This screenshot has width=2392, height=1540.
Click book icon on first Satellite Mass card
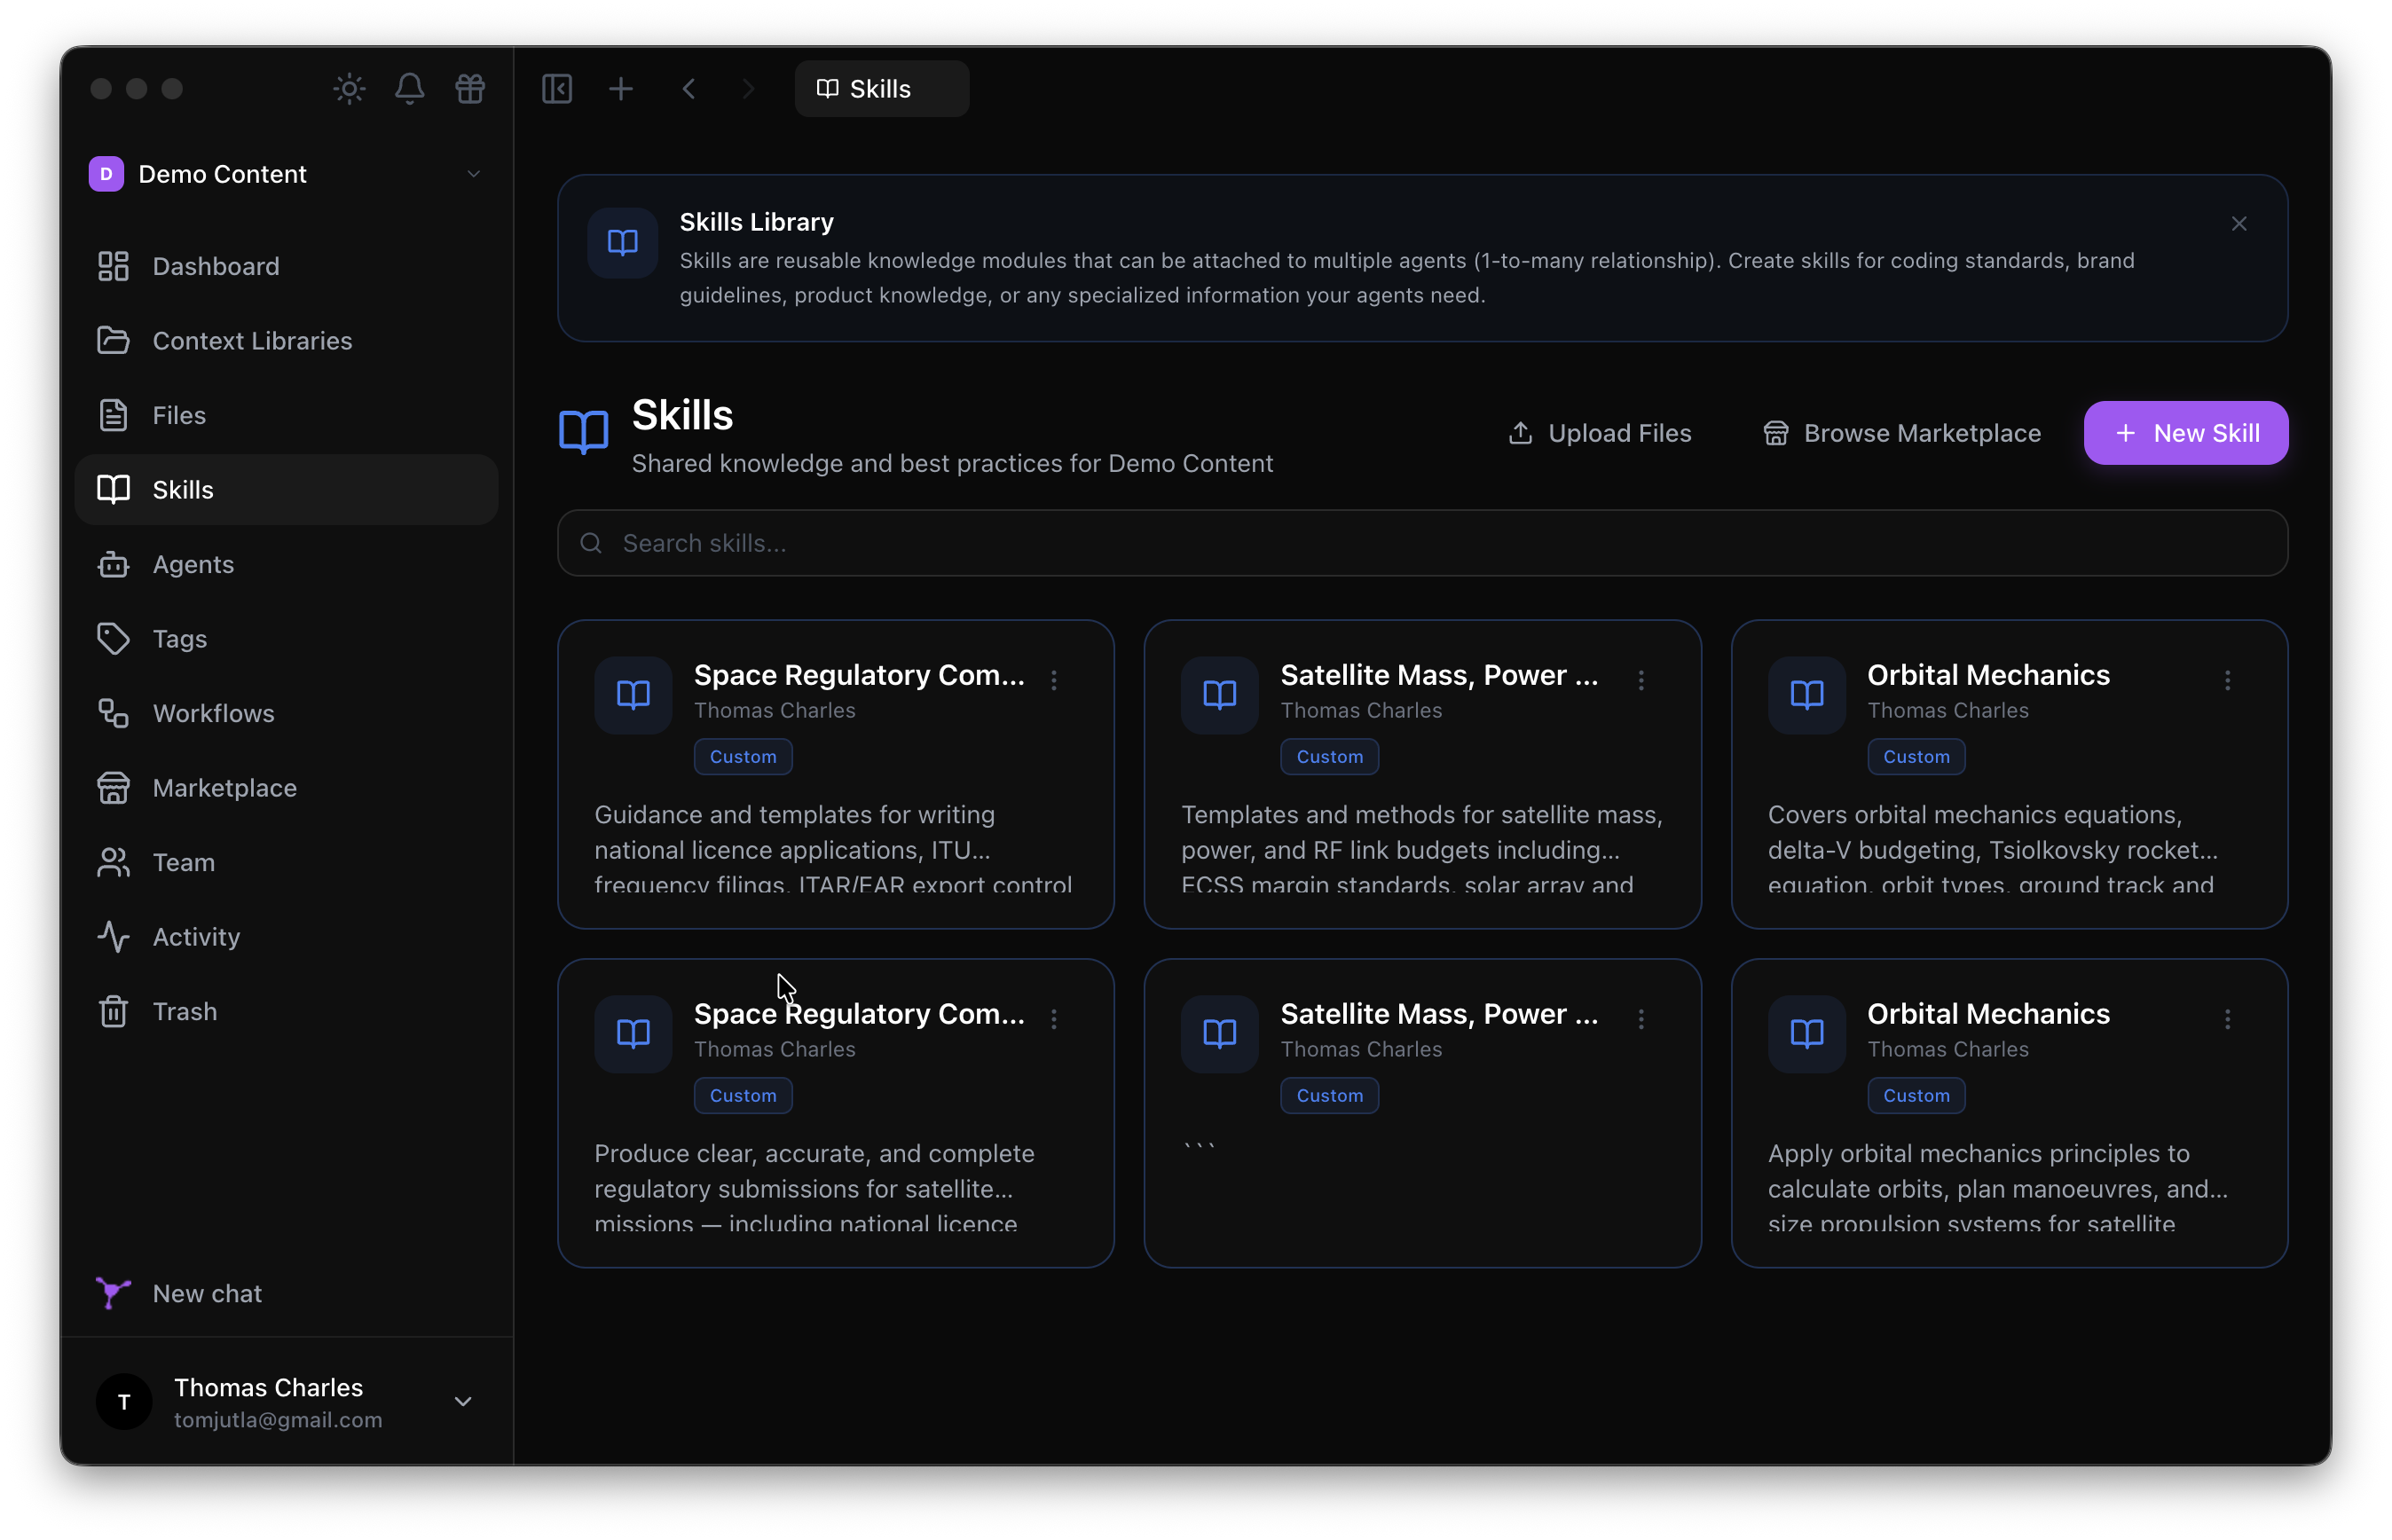[1219, 695]
